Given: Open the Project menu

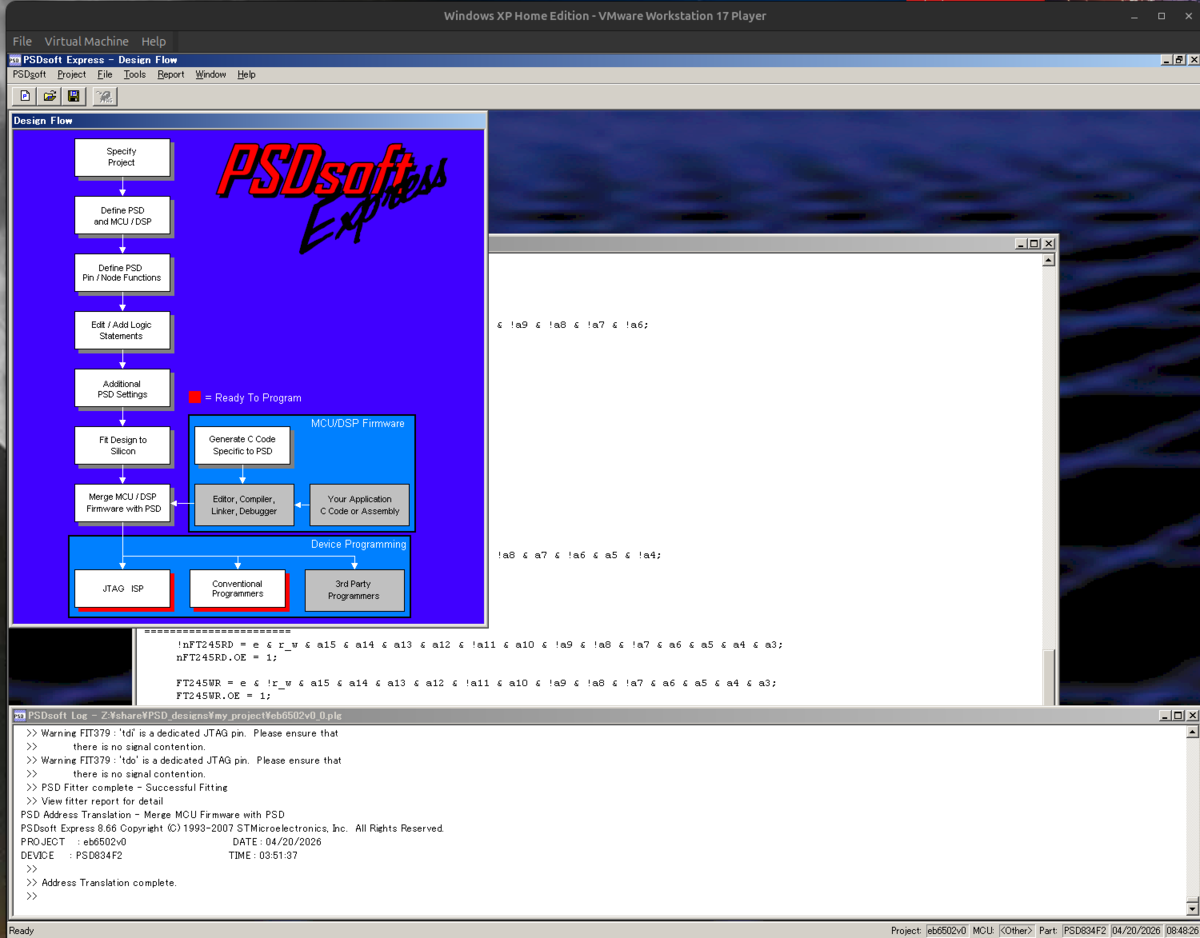Looking at the screenshot, I should [x=71, y=75].
